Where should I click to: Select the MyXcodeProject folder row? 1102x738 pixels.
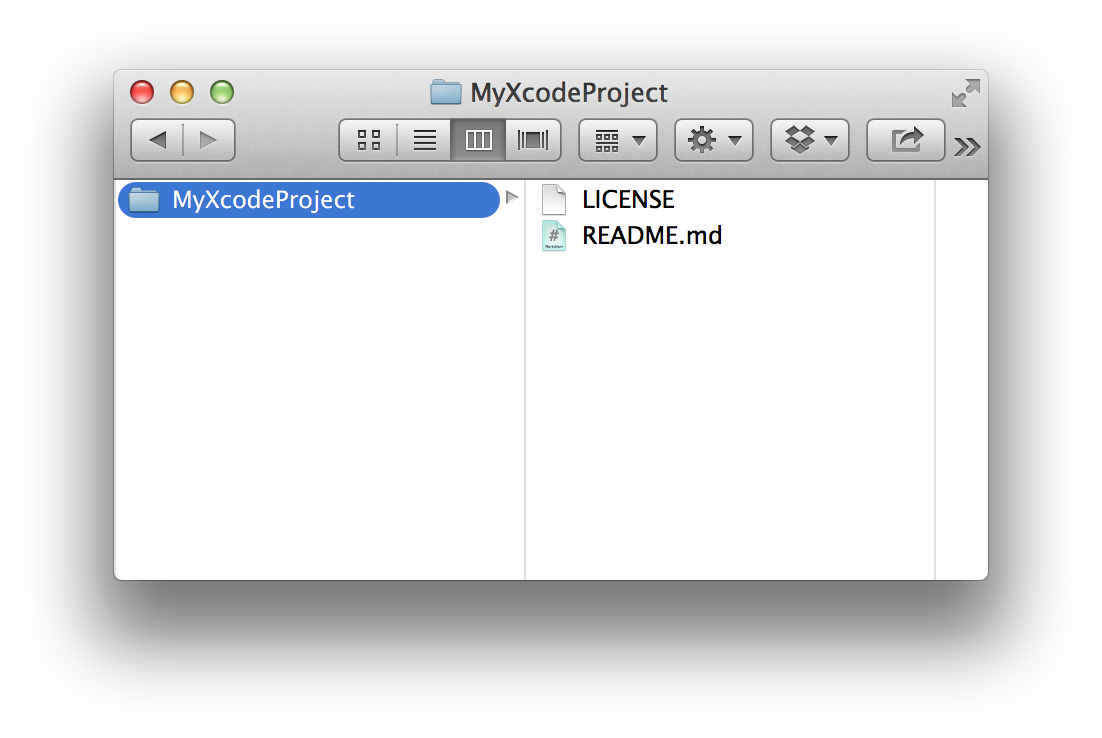tap(309, 200)
